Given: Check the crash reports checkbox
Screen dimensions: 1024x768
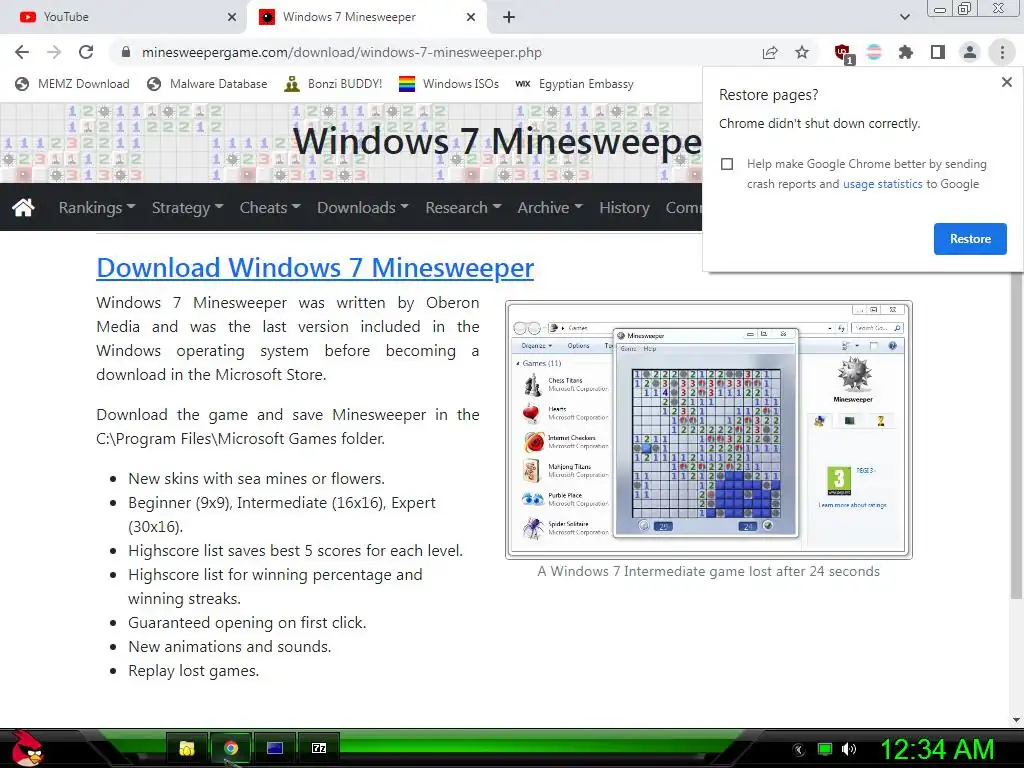Looking at the screenshot, I should [x=727, y=164].
